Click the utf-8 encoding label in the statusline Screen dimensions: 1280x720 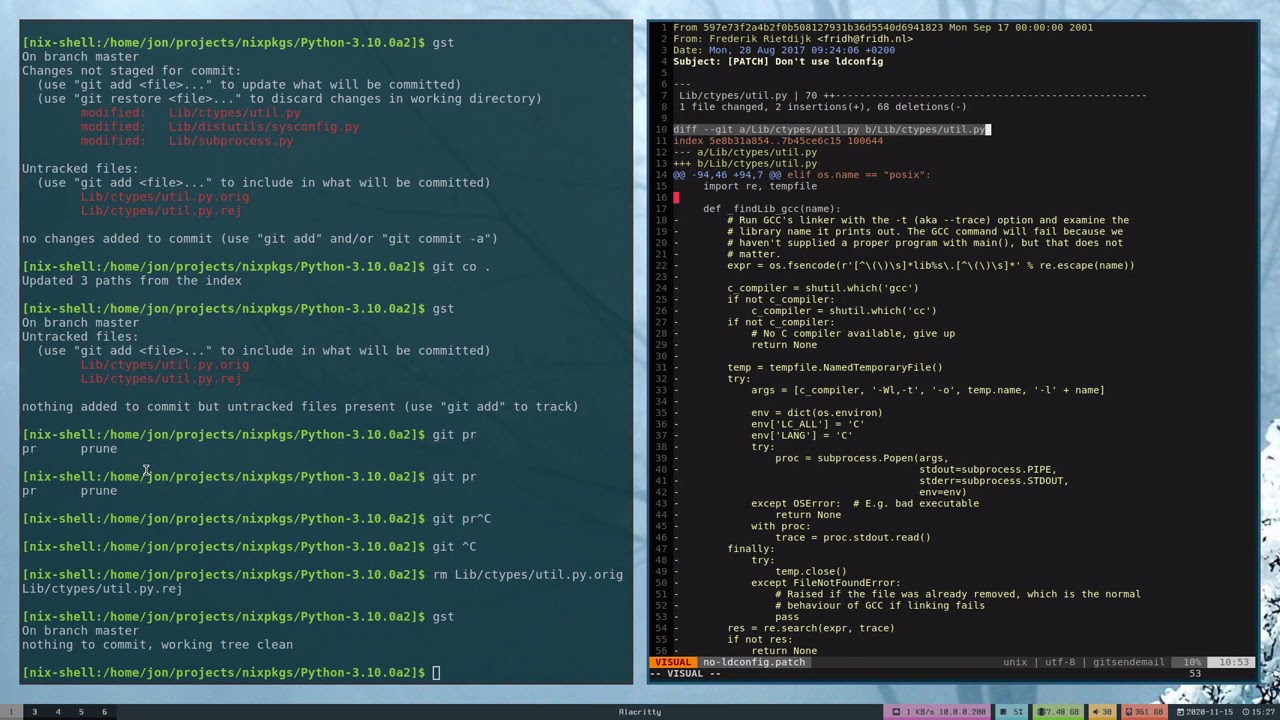pyautogui.click(x=1059, y=662)
